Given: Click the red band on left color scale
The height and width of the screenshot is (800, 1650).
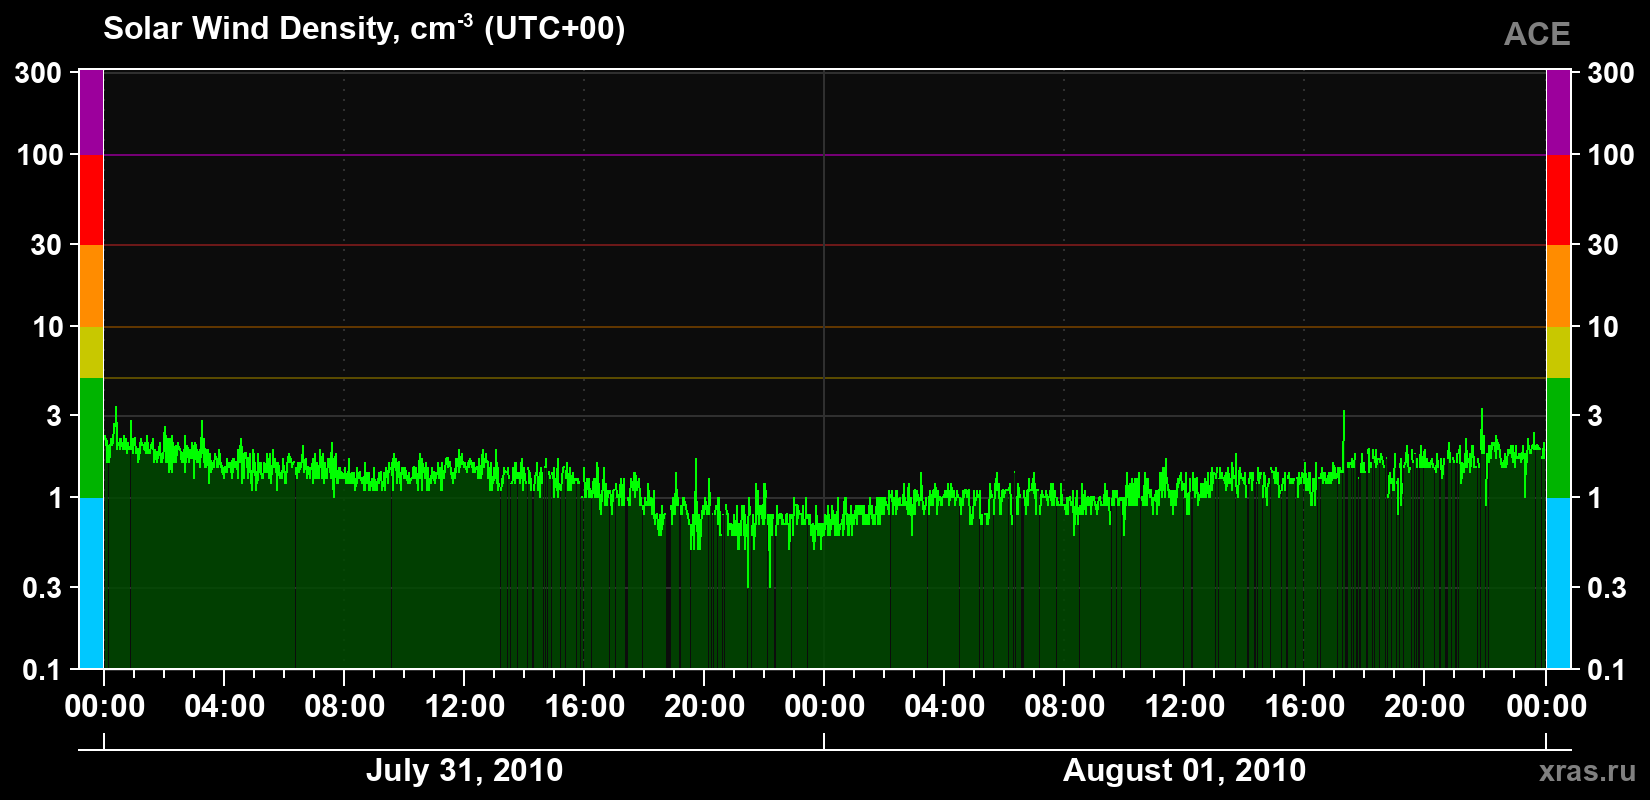Looking at the screenshot, I should tap(91, 200).
